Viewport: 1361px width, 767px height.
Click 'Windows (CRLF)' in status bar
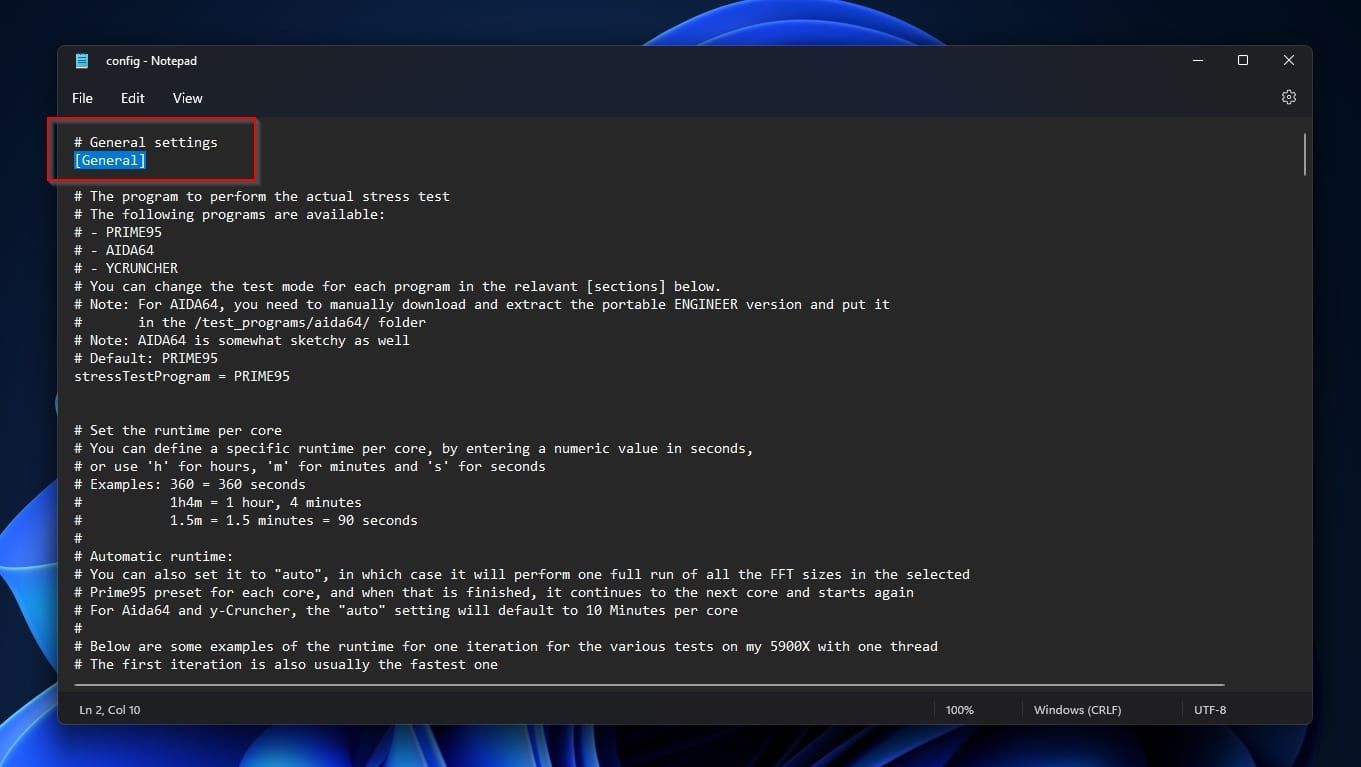[x=1077, y=710]
